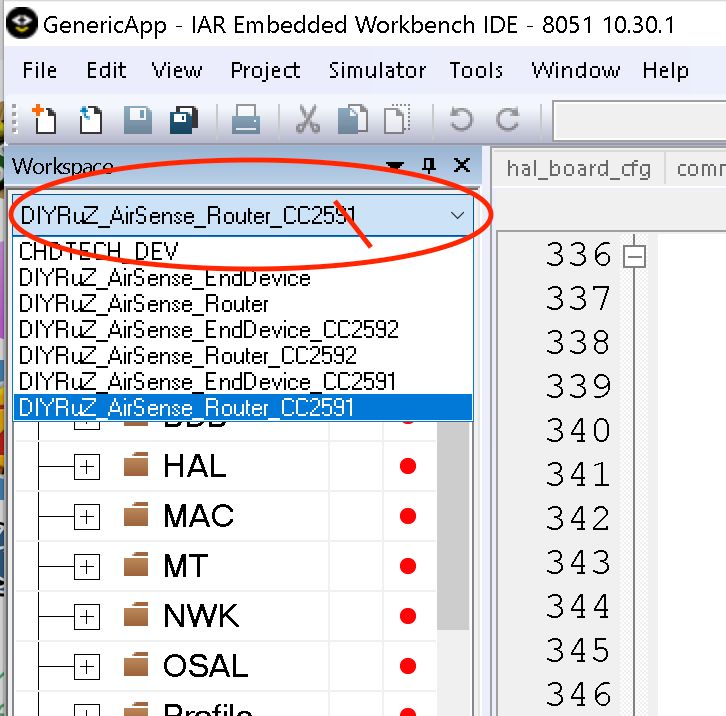
Task: Click the IAR application icon in title bar
Action: click(21, 23)
